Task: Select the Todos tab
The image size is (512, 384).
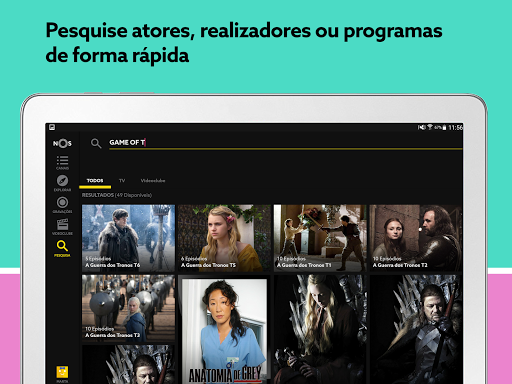Action: 95,181
